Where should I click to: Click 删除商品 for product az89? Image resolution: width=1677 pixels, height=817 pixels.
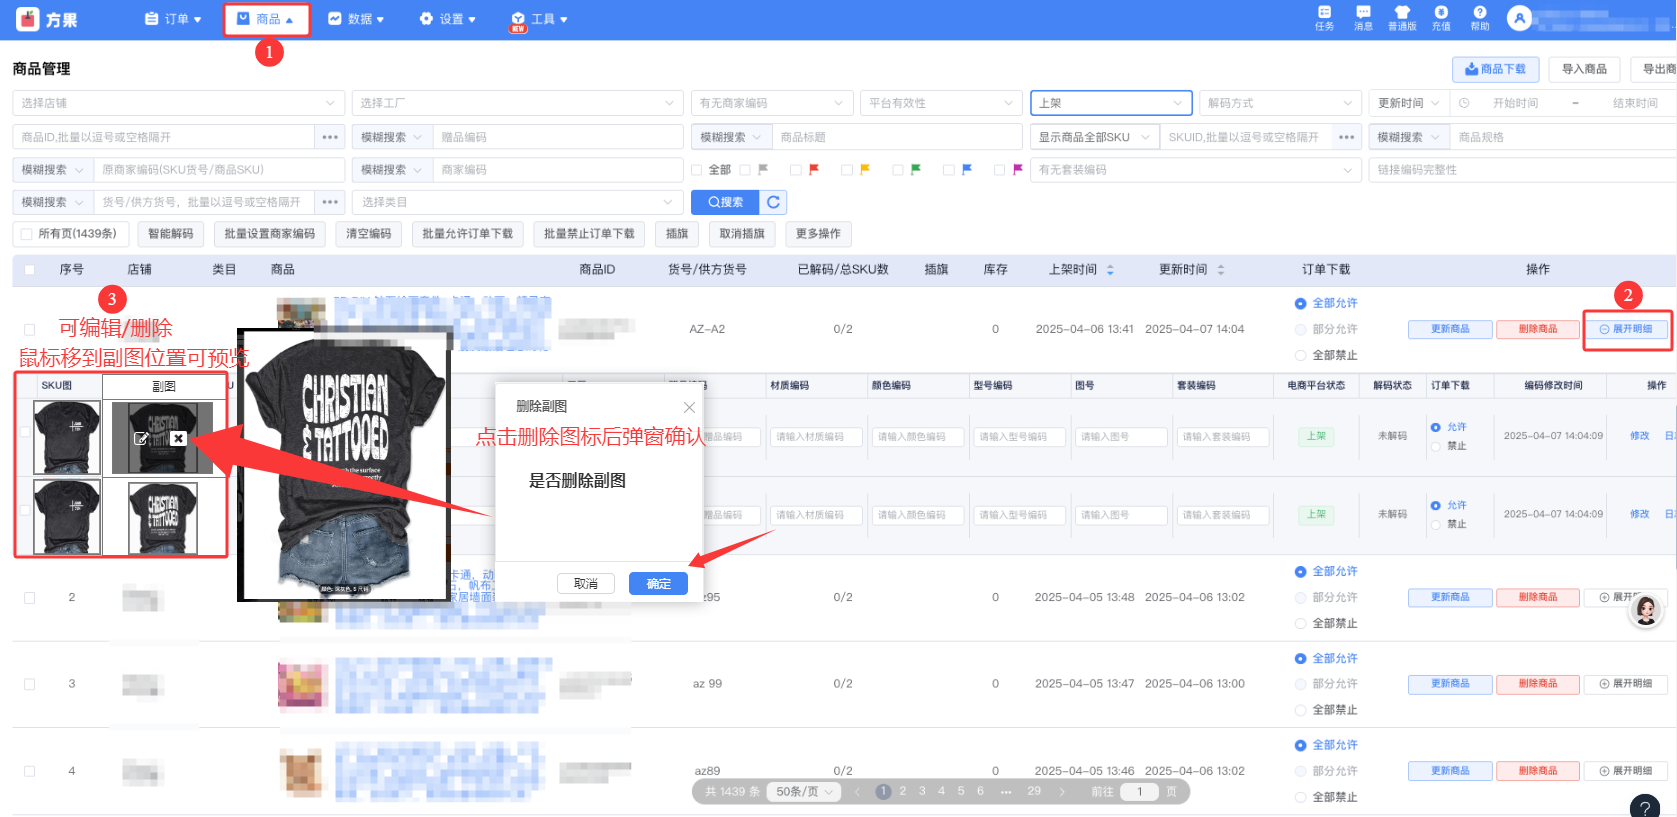pos(1538,771)
